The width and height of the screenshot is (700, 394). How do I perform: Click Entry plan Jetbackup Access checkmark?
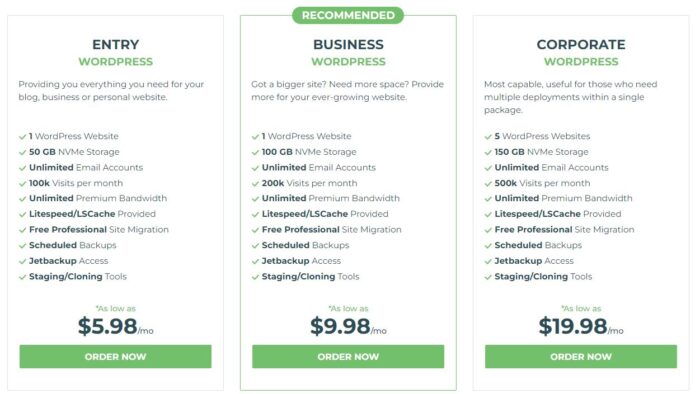22,261
